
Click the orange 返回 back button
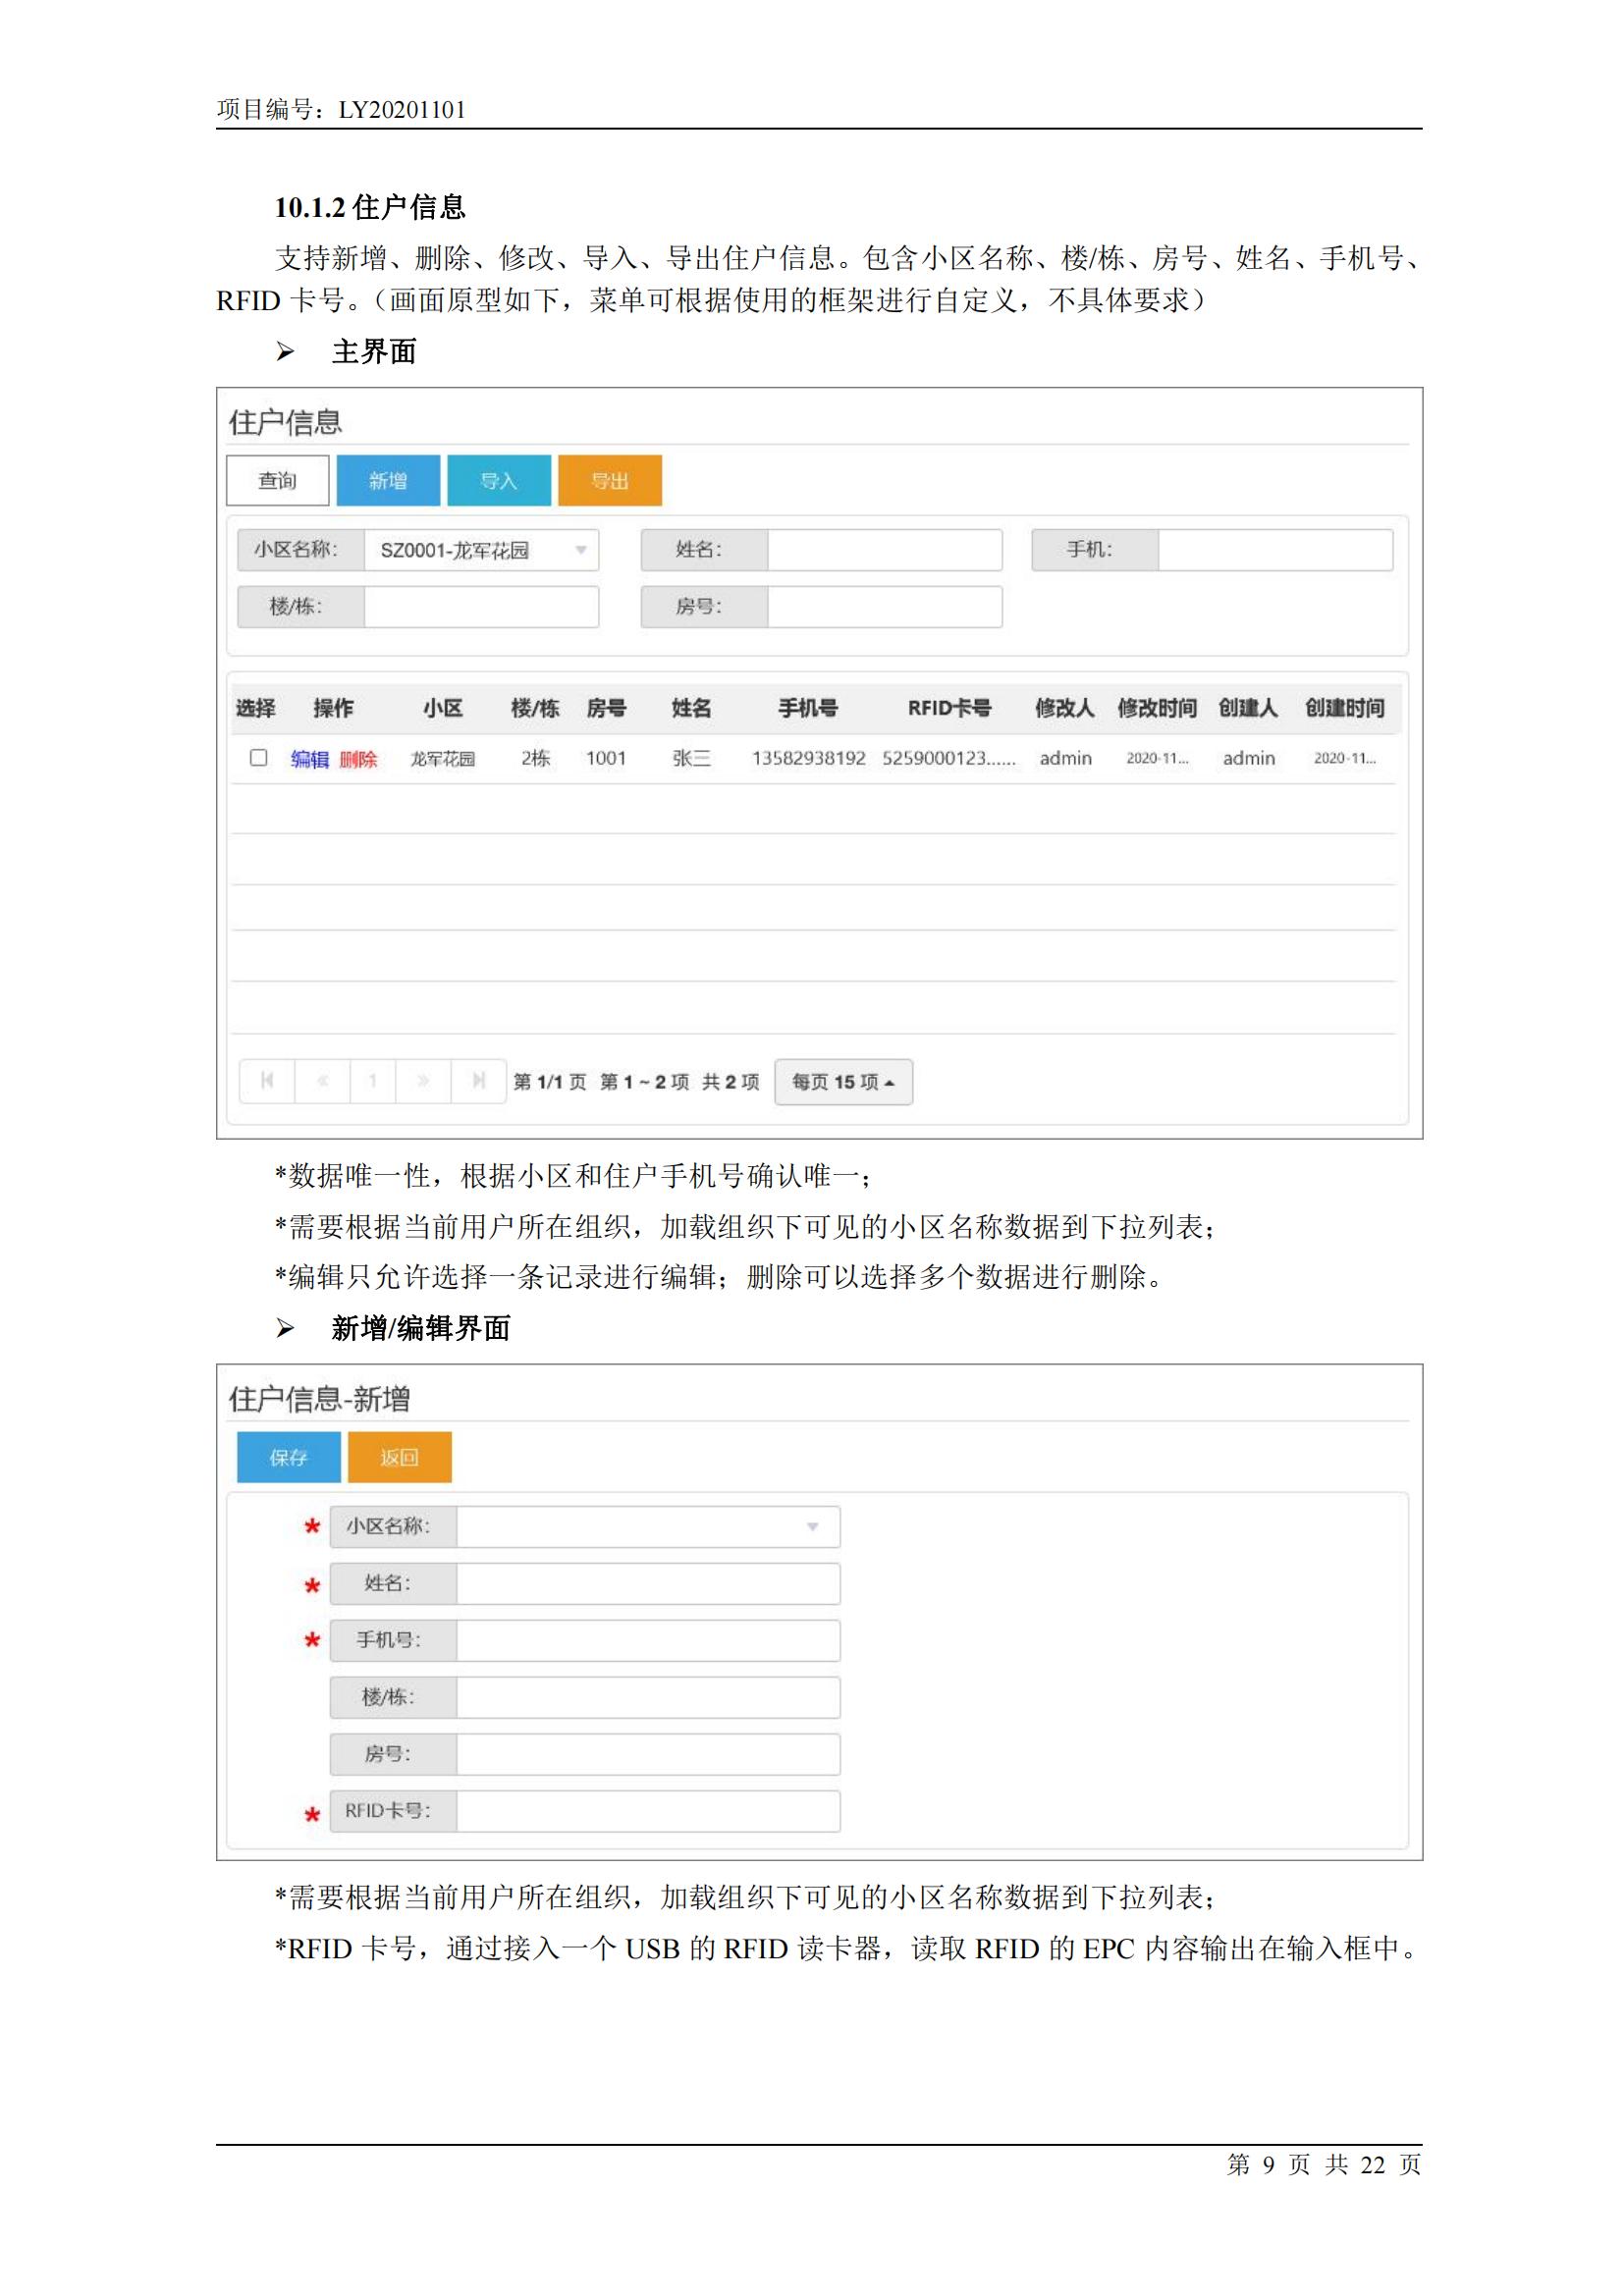coord(399,1457)
